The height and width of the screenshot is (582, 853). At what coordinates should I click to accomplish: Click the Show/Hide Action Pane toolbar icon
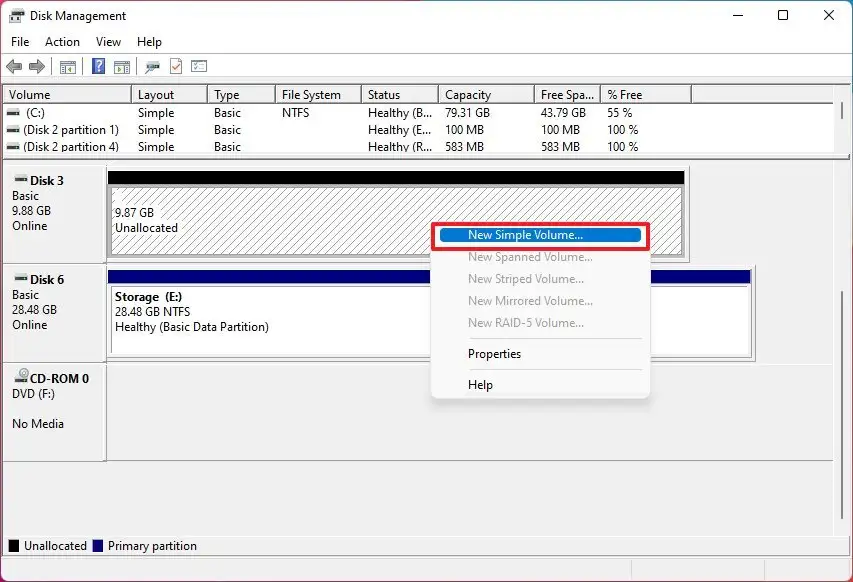121,66
